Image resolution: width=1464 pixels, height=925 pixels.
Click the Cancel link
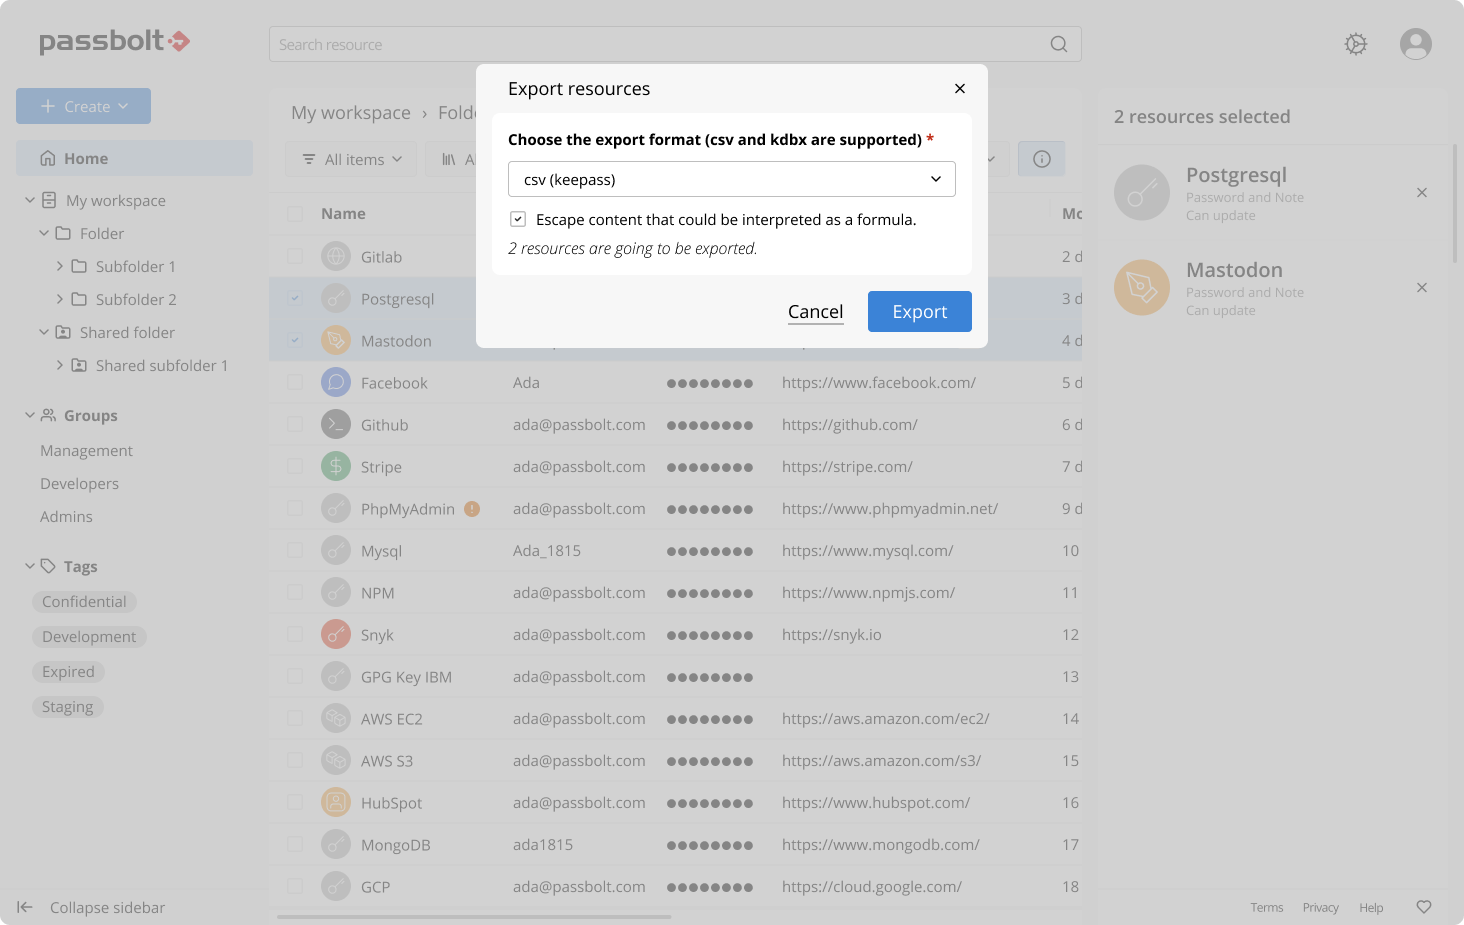(816, 311)
